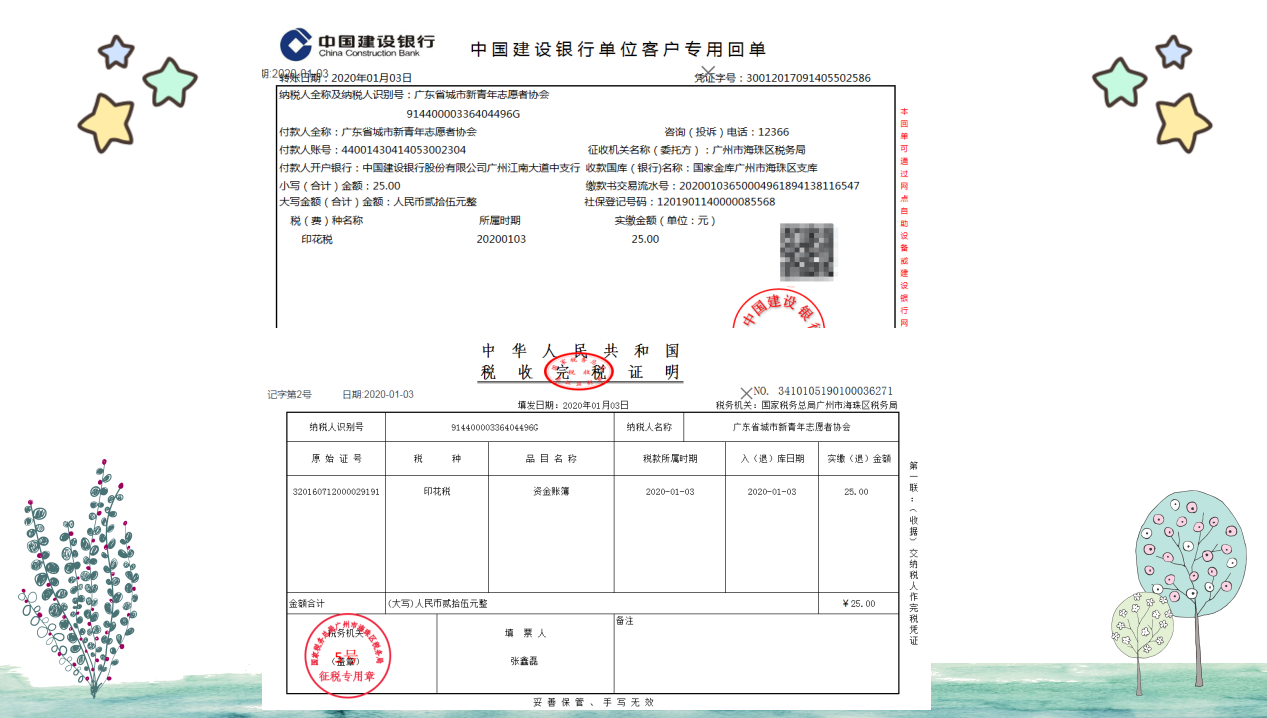Click the blurred QR code on the receipt
The width and height of the screenshot is (1267, 718).
coord(807,252)
